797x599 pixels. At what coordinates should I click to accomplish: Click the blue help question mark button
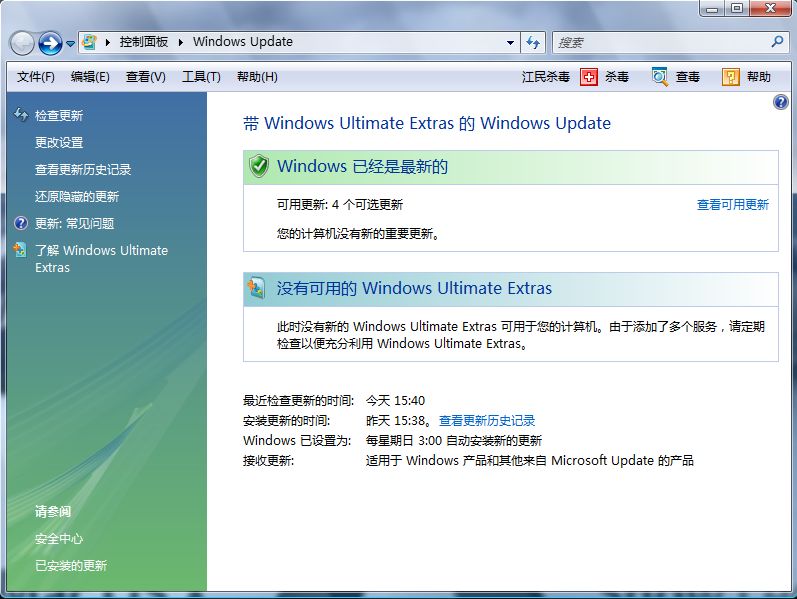pyautogui.click(x=781, y=102)
